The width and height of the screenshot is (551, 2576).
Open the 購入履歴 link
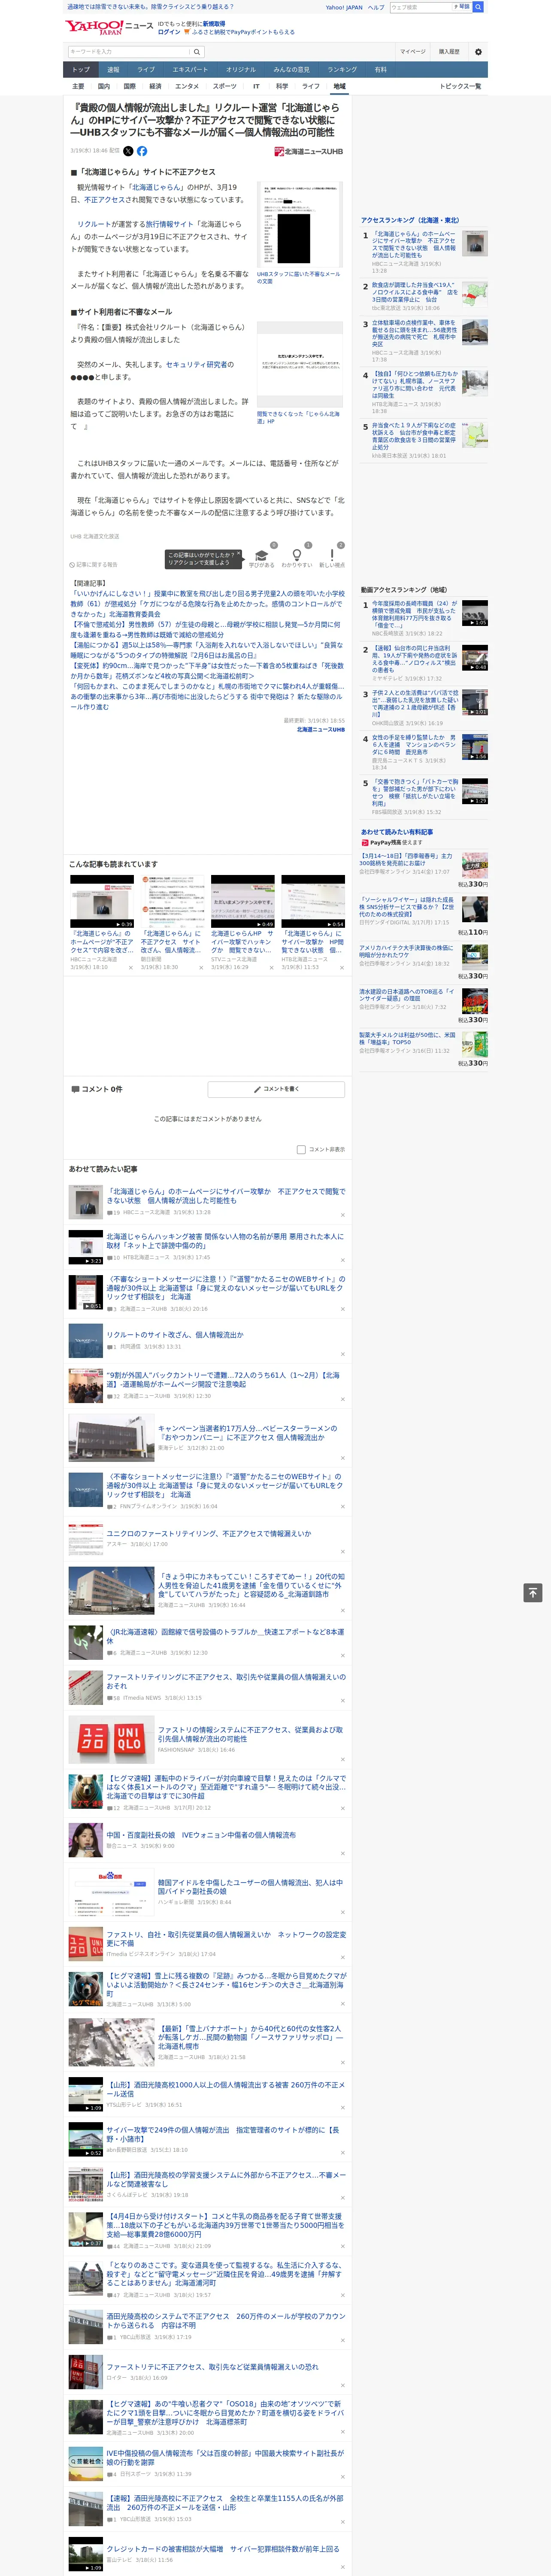coord(449,52)
